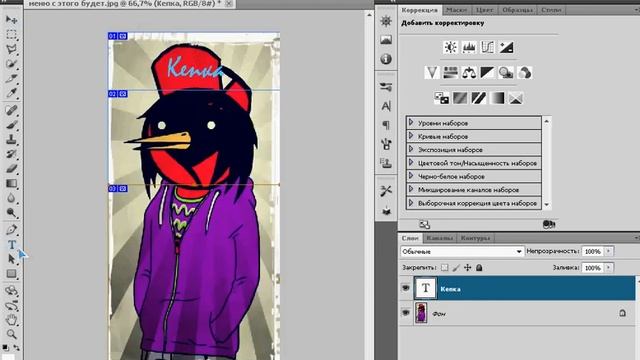Toggle lock image pixels brush icon
This screenshot has width=640, height=360.
[456, 268]
